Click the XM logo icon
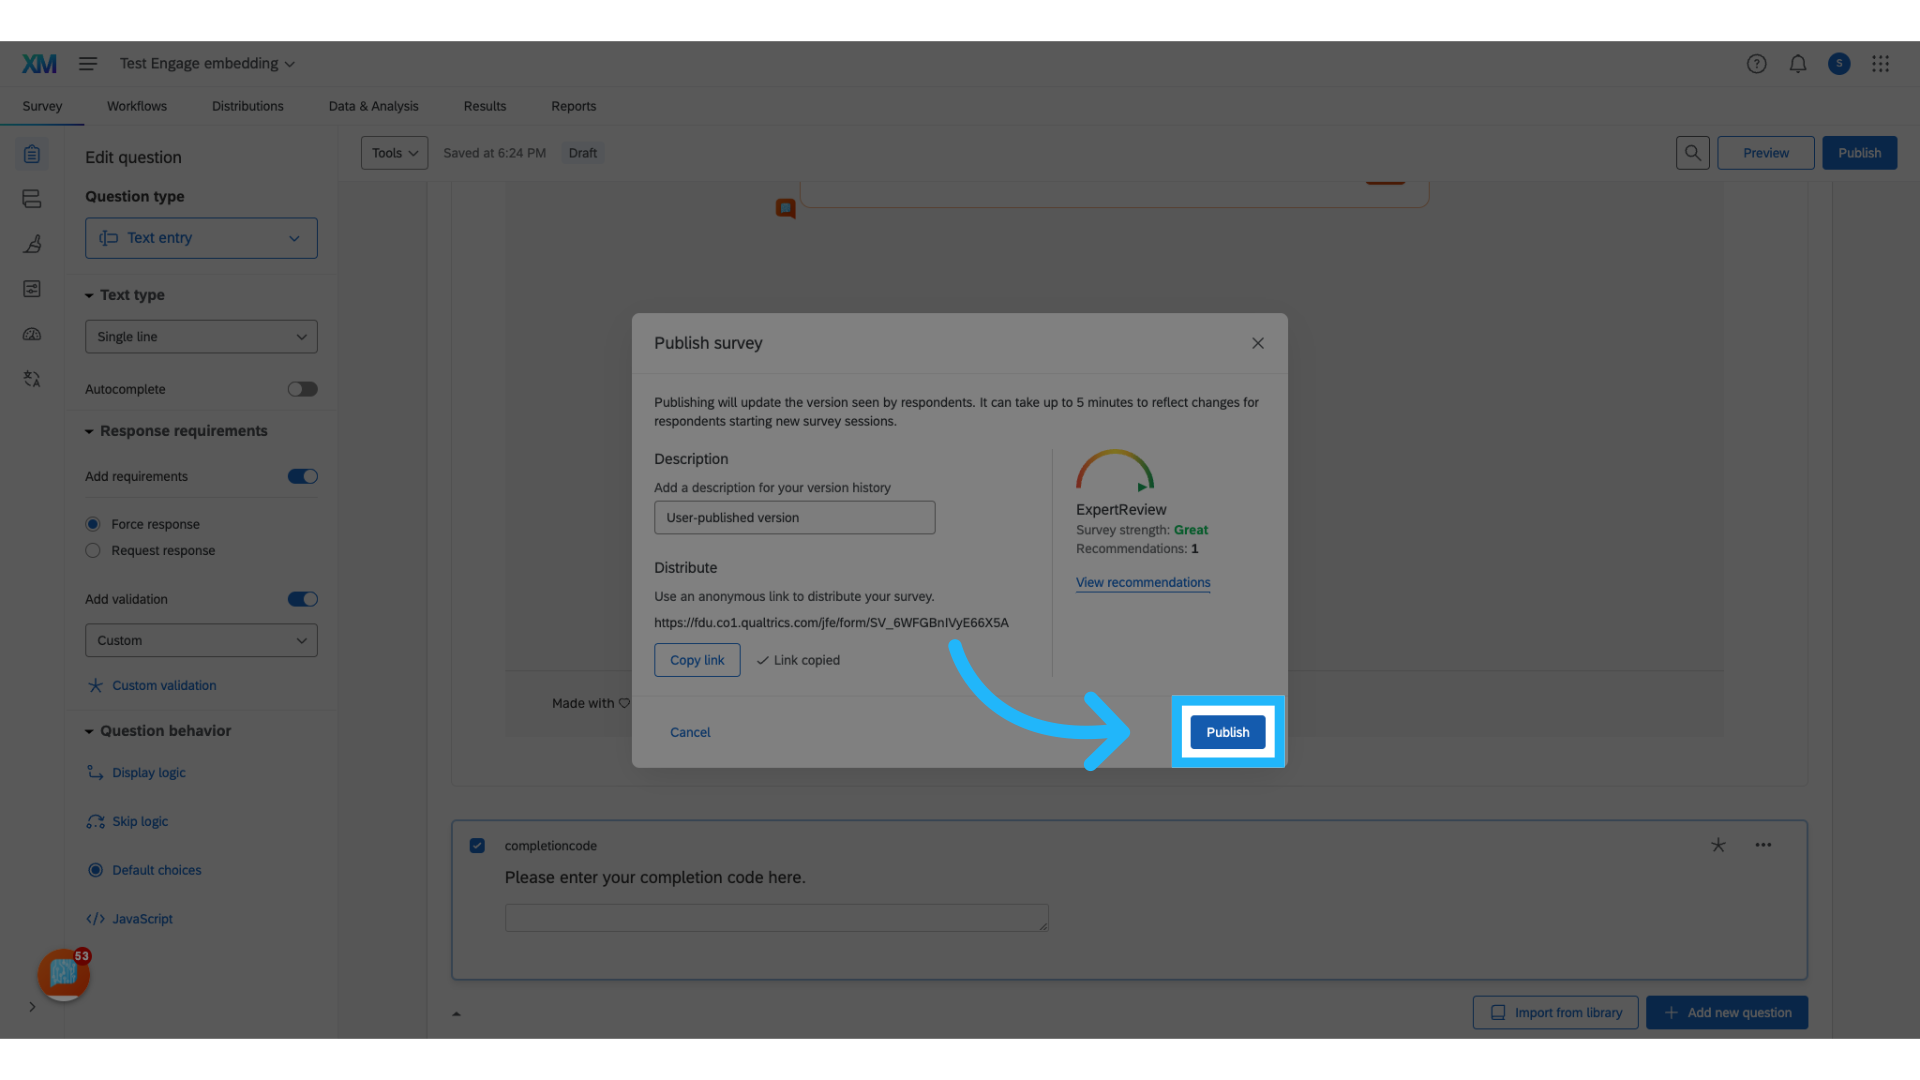 (x=39, y=64)
